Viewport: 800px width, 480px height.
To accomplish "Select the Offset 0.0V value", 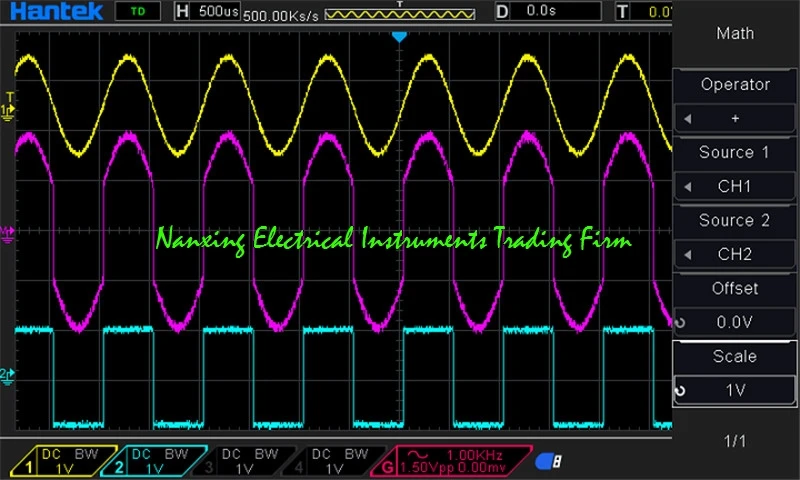I will pos(735,322).
